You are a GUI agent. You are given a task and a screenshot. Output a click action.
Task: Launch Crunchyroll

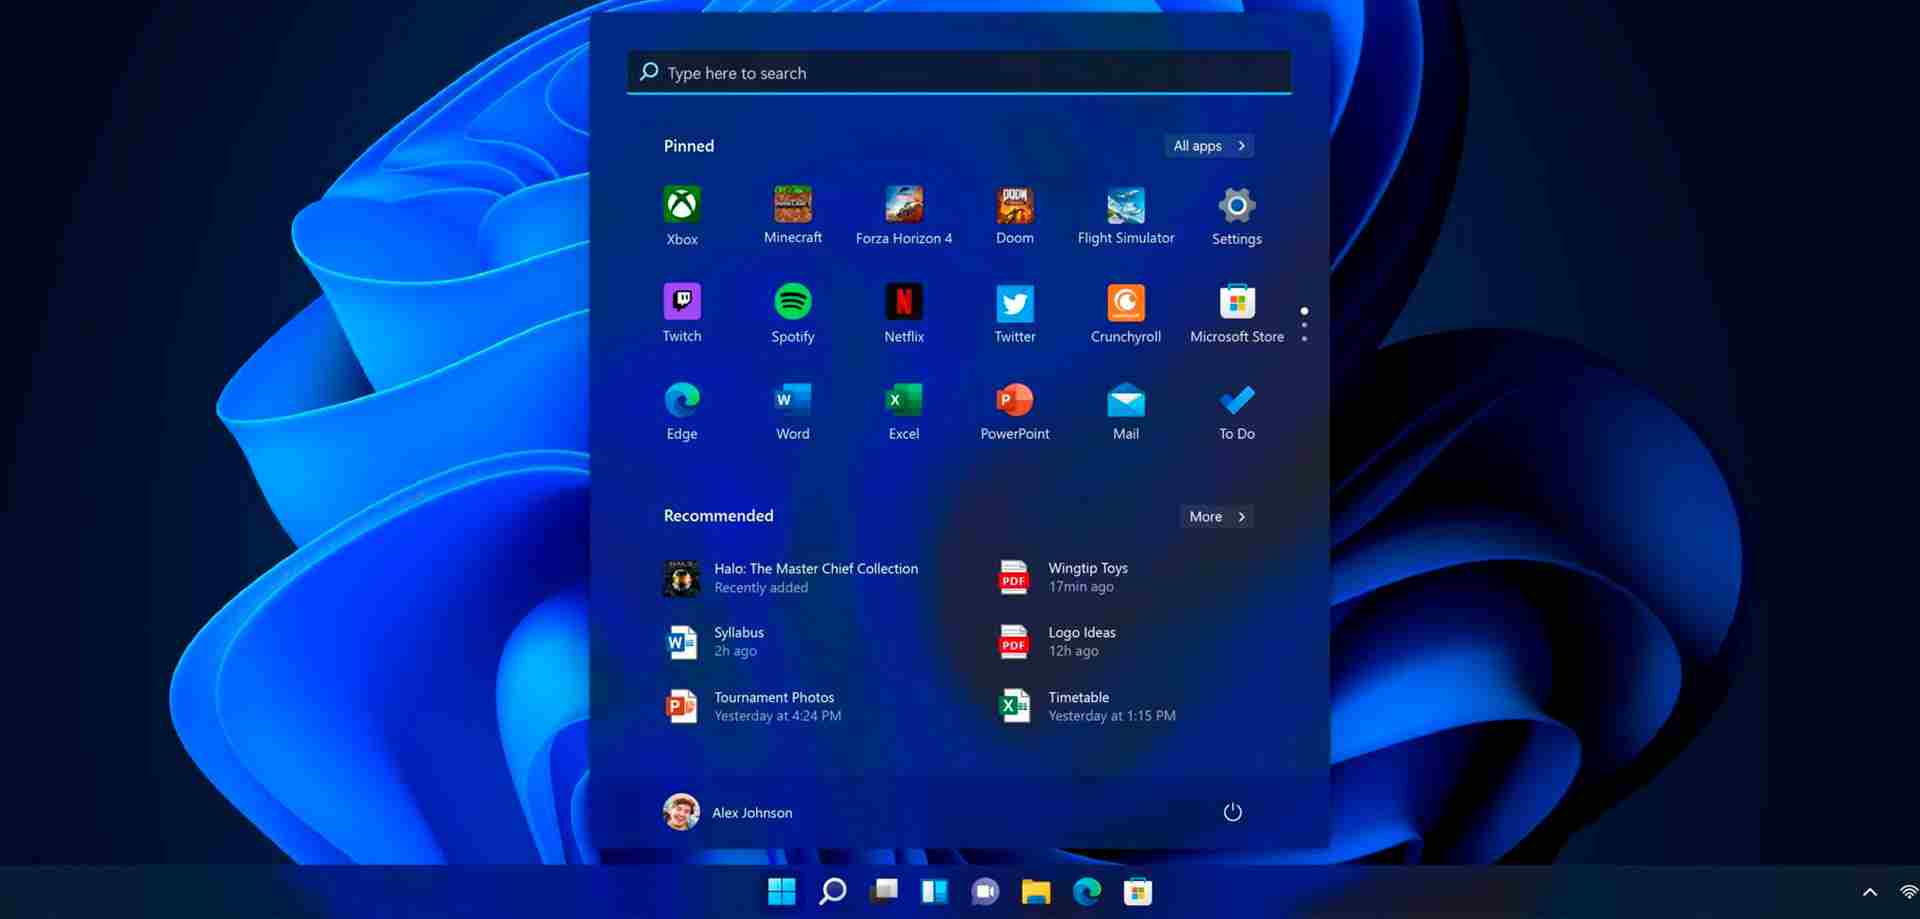click(x=1126, y=313)
